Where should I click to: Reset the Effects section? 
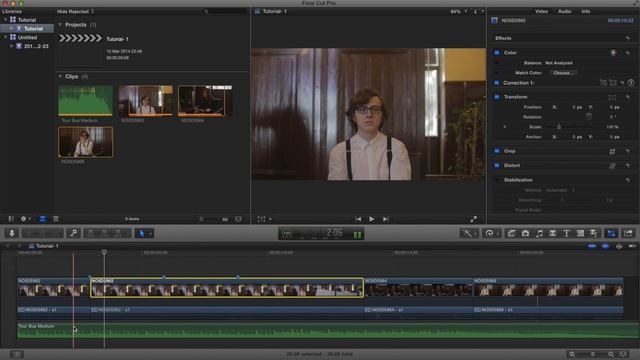pyautogui.click(x=628, y=38)
